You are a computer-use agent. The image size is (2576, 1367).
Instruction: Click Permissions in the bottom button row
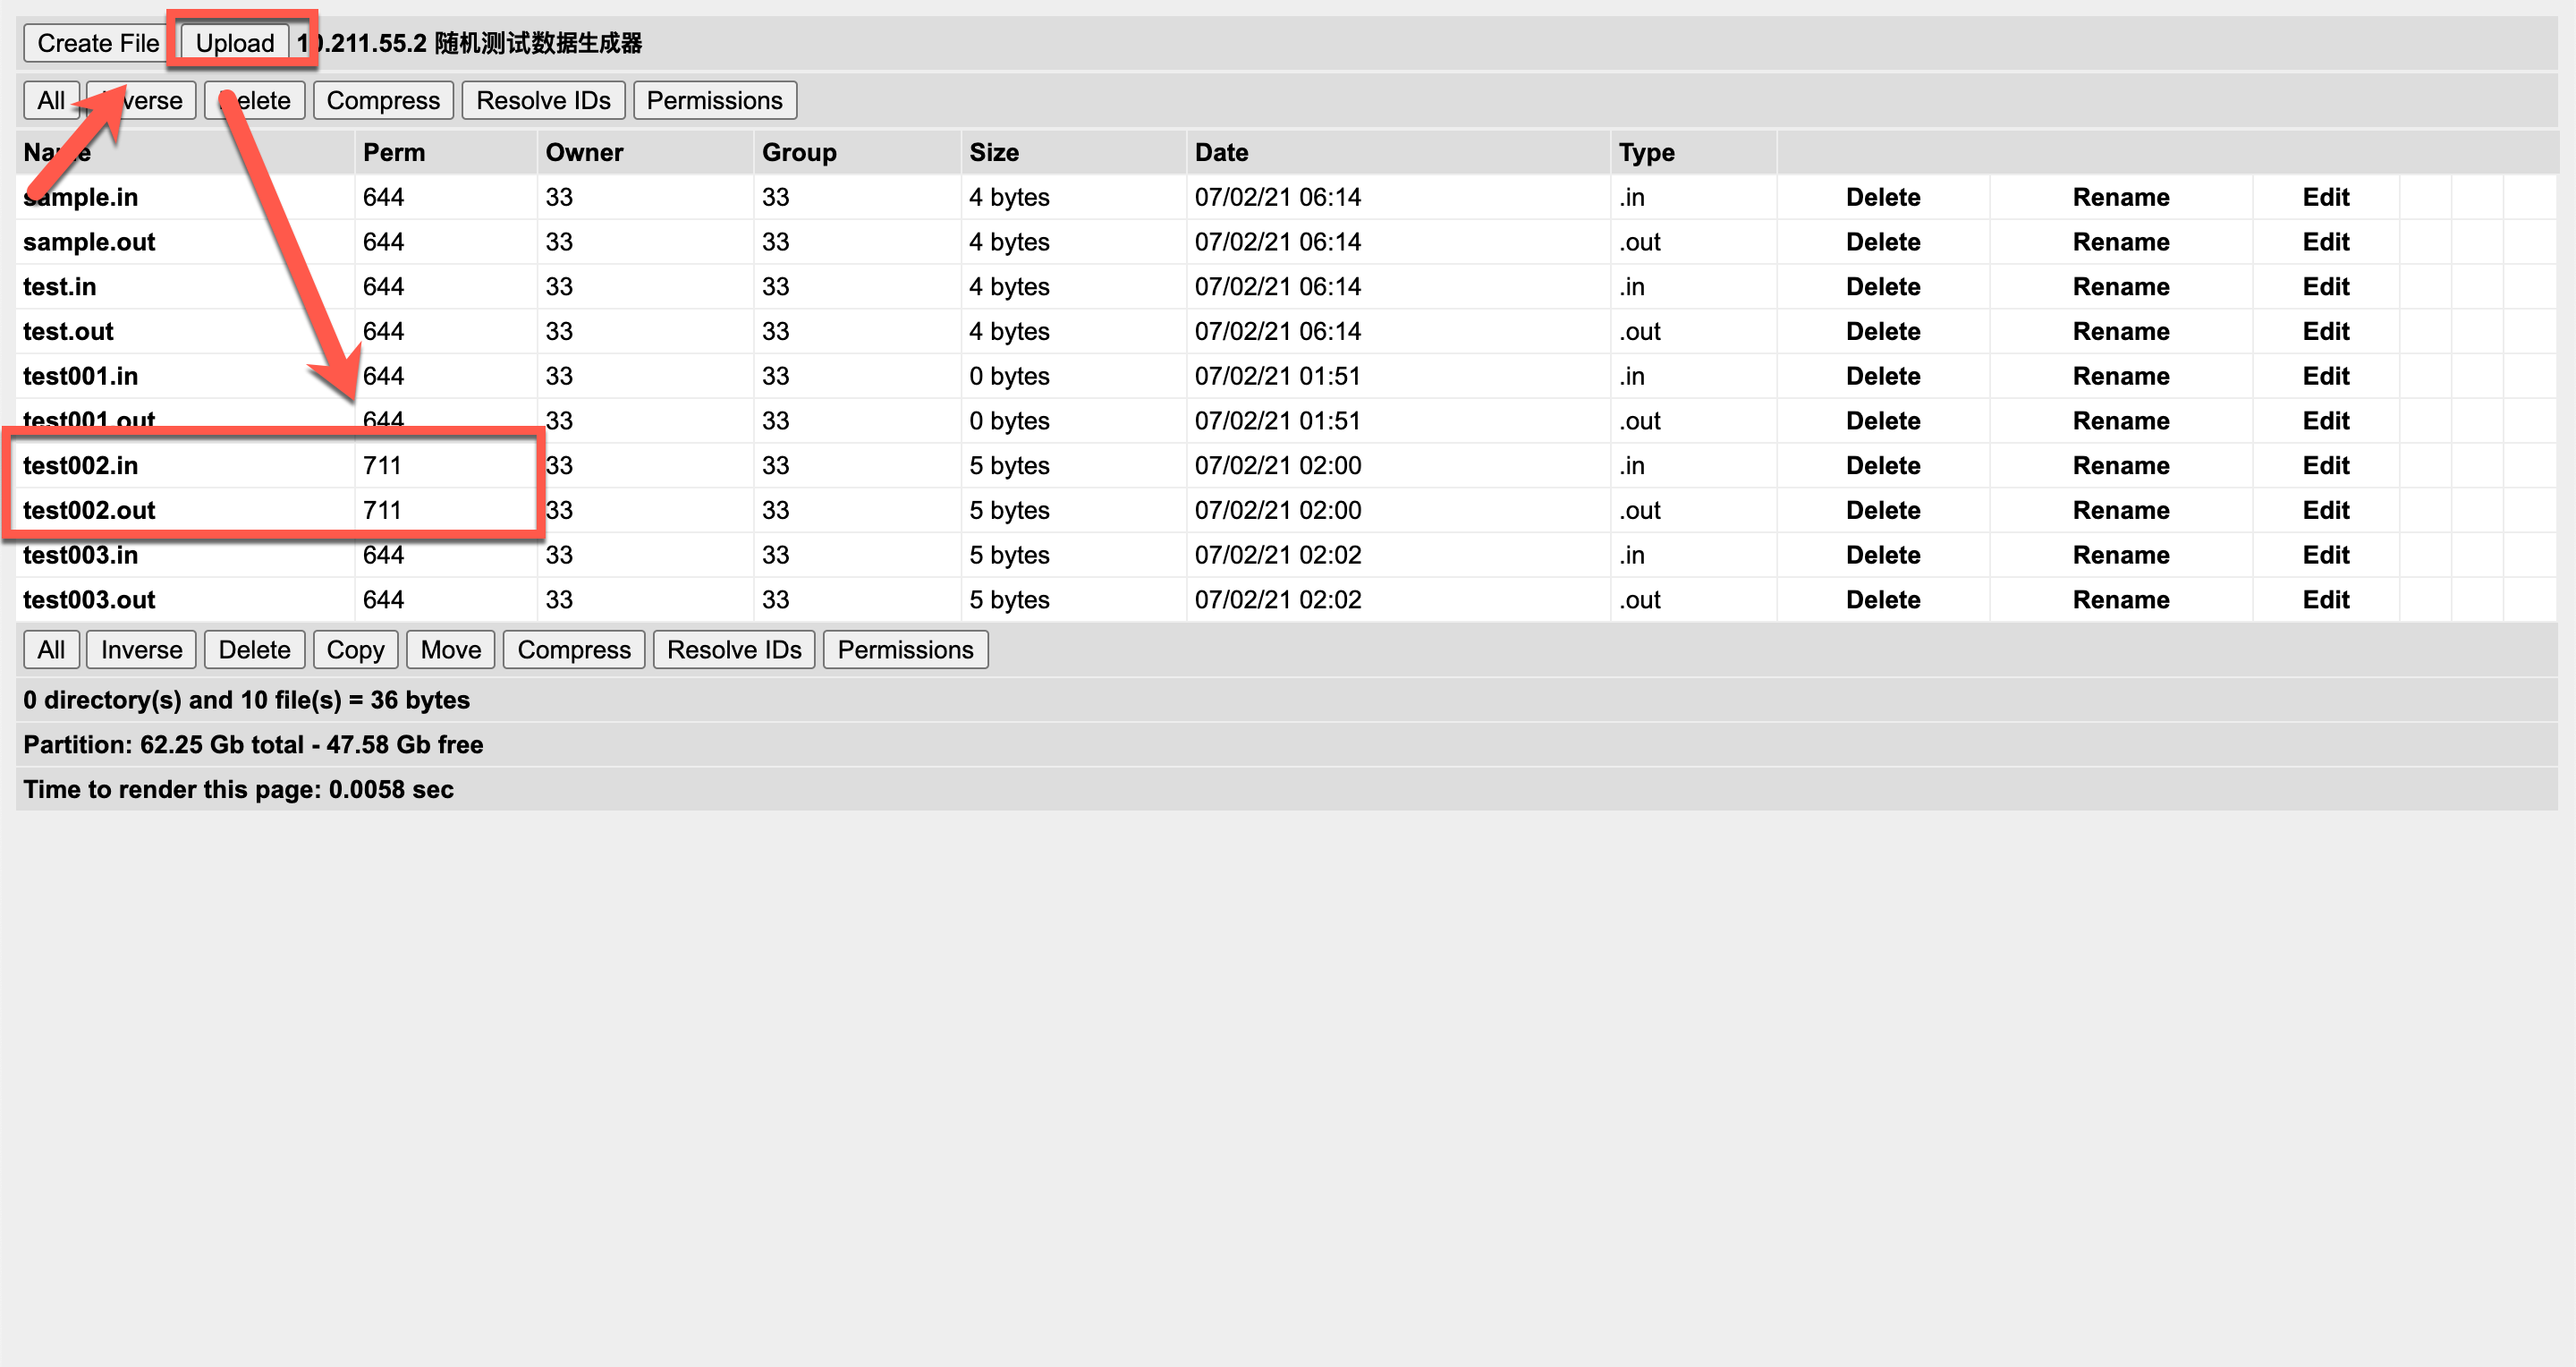pos(905,649)
